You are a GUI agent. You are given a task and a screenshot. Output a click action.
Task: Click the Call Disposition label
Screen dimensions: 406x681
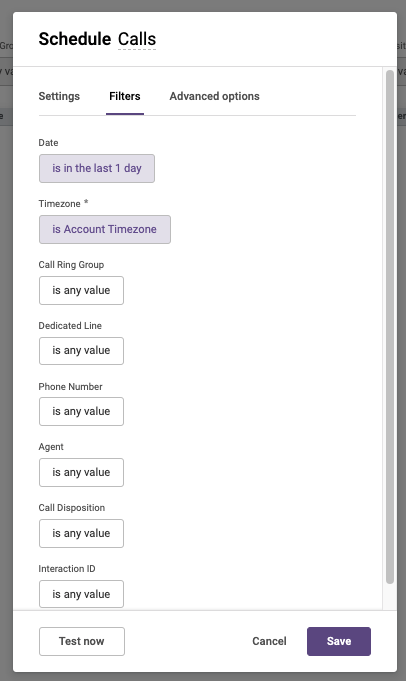pyautogui.click(x=72, y=508)
